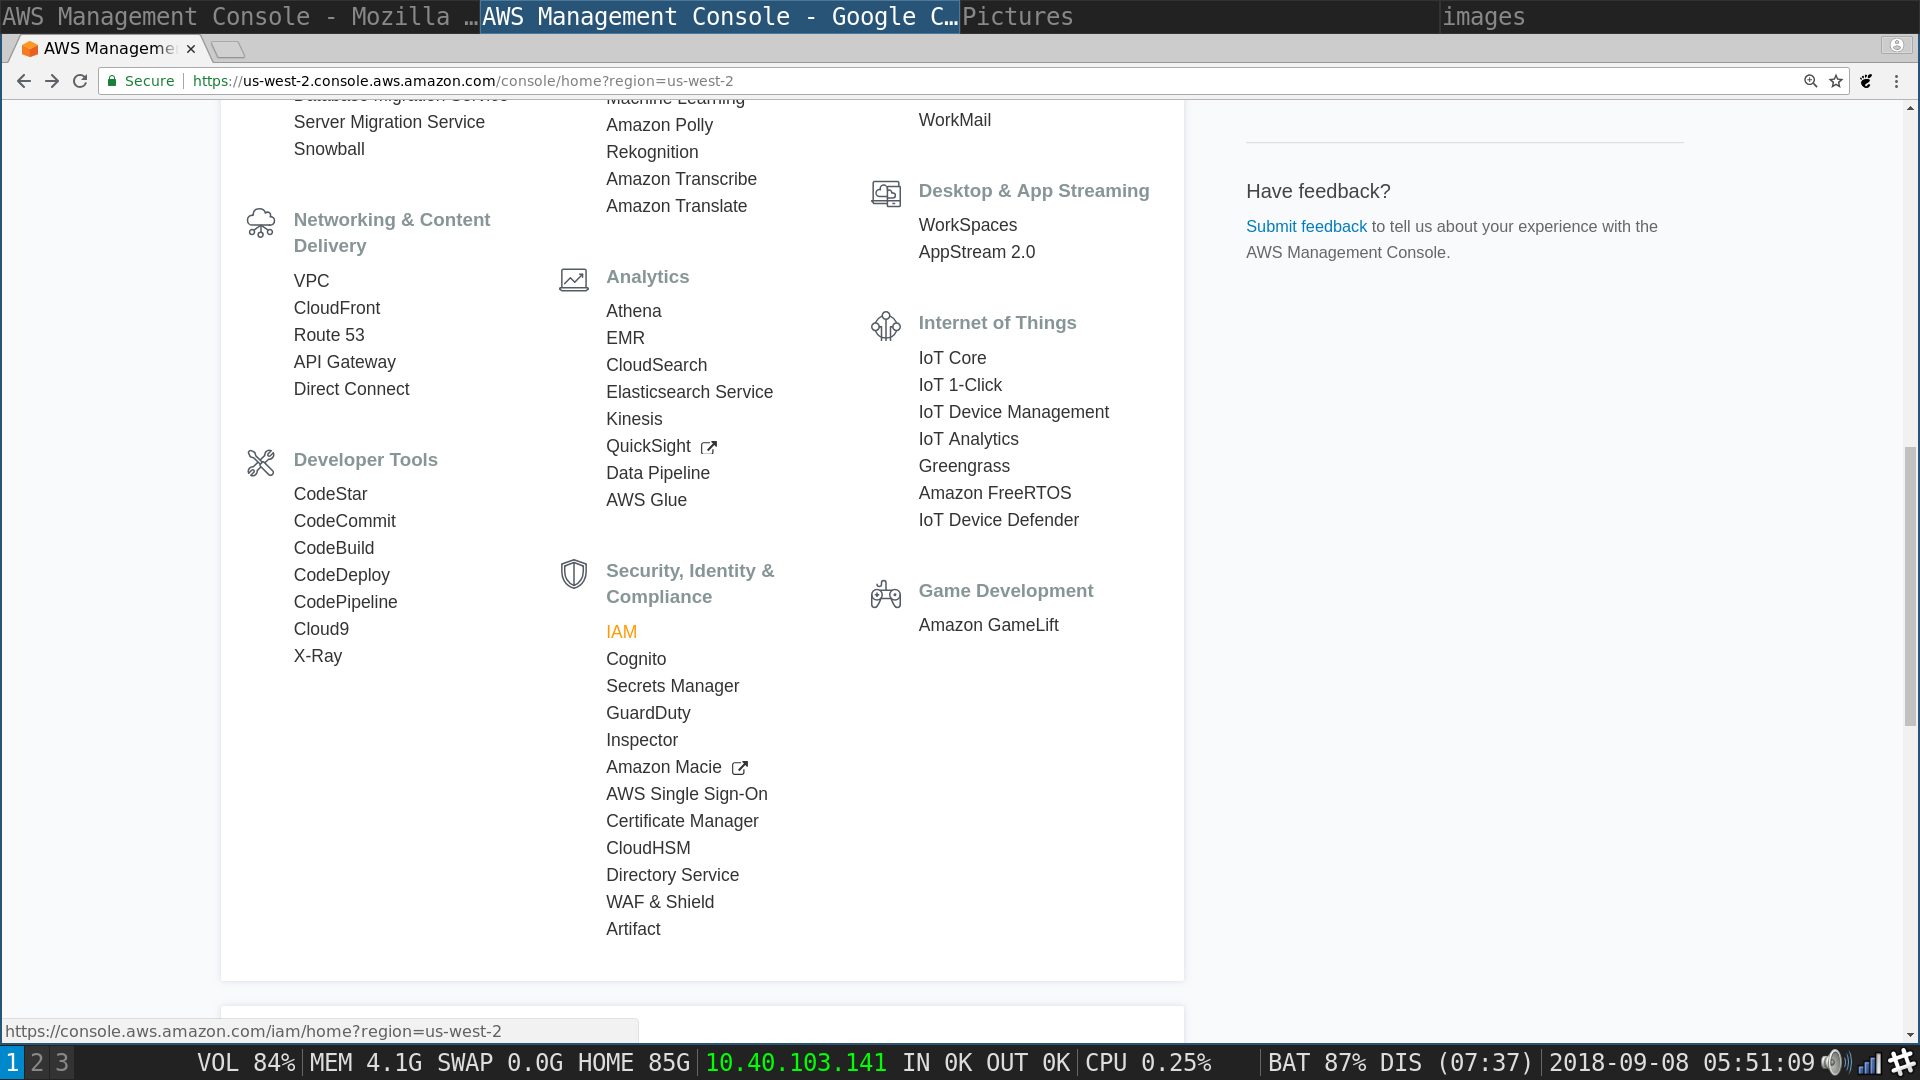Open the Chrome three-dot menu
Viewport: 1920px width, 1080px height.
click(1896, 81)
